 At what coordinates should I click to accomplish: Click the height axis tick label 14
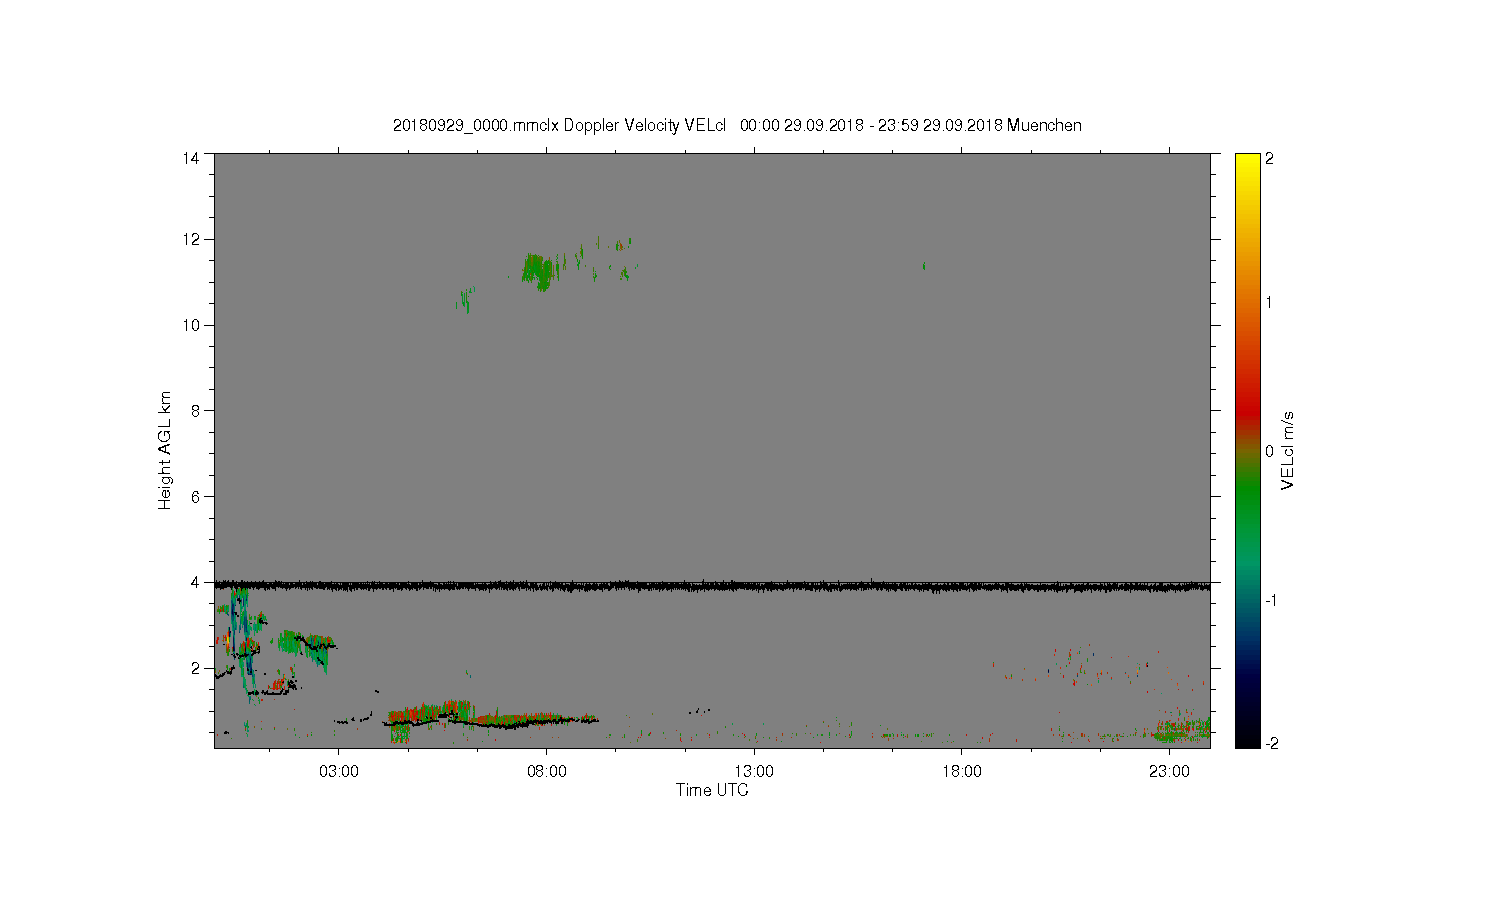[191, 158]
